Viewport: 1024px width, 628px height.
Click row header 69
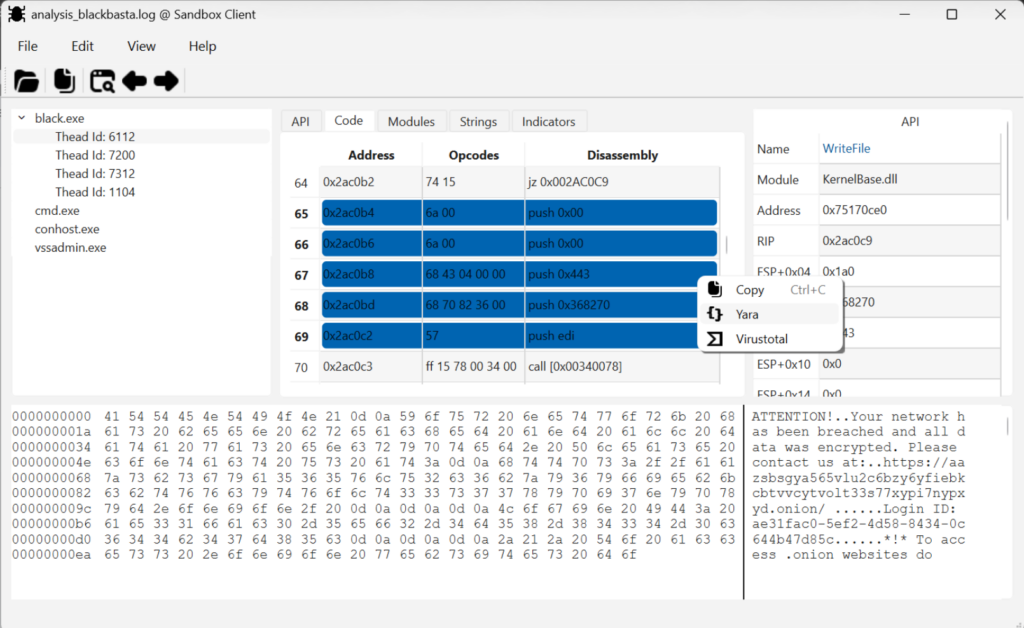[301, 336]
